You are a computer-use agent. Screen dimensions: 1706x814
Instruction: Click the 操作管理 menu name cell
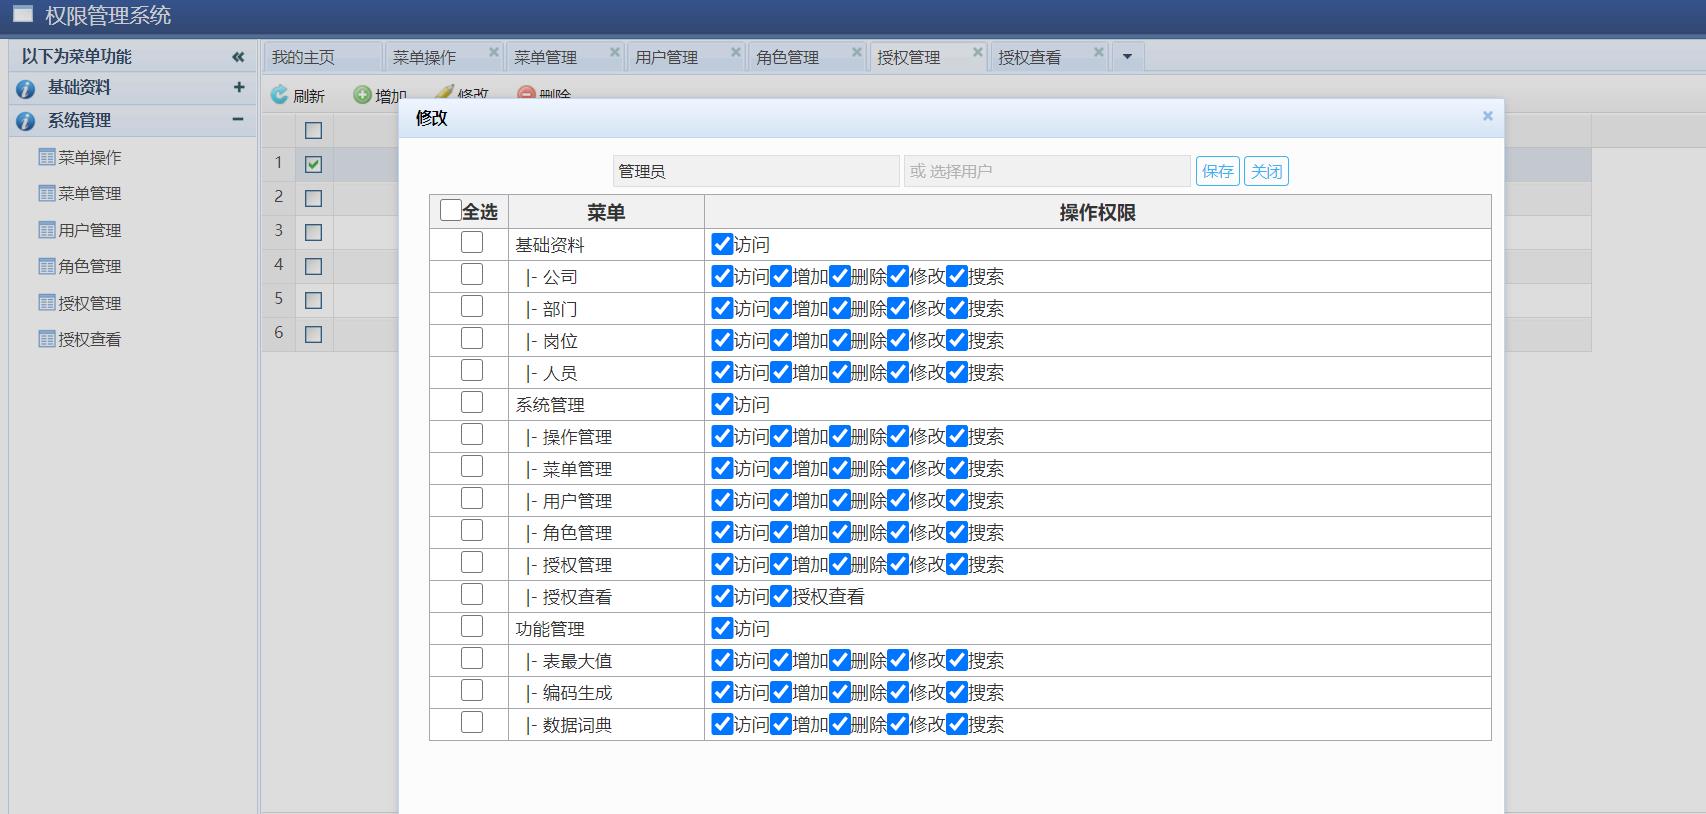(606, 436)
